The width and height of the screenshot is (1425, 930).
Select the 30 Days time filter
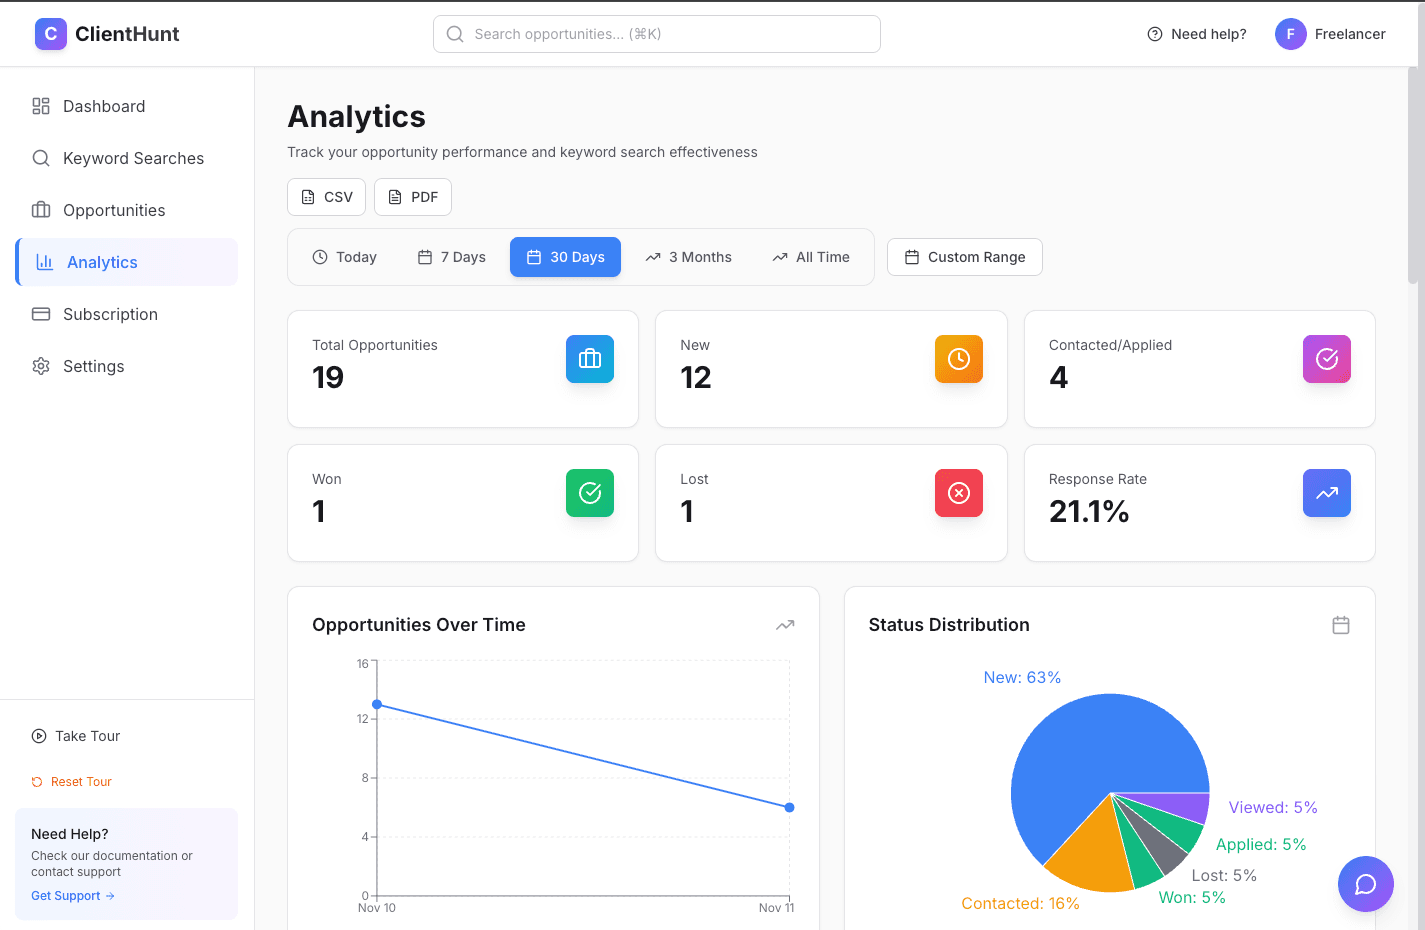click(565, 257)
